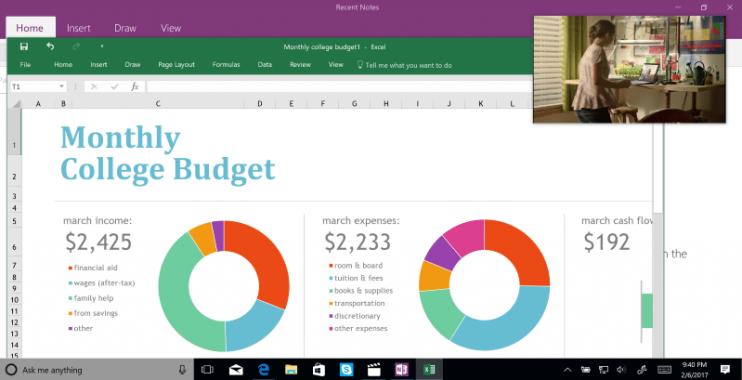
Task: Open the Formulas tab in Excel
Action: (226, 65)
